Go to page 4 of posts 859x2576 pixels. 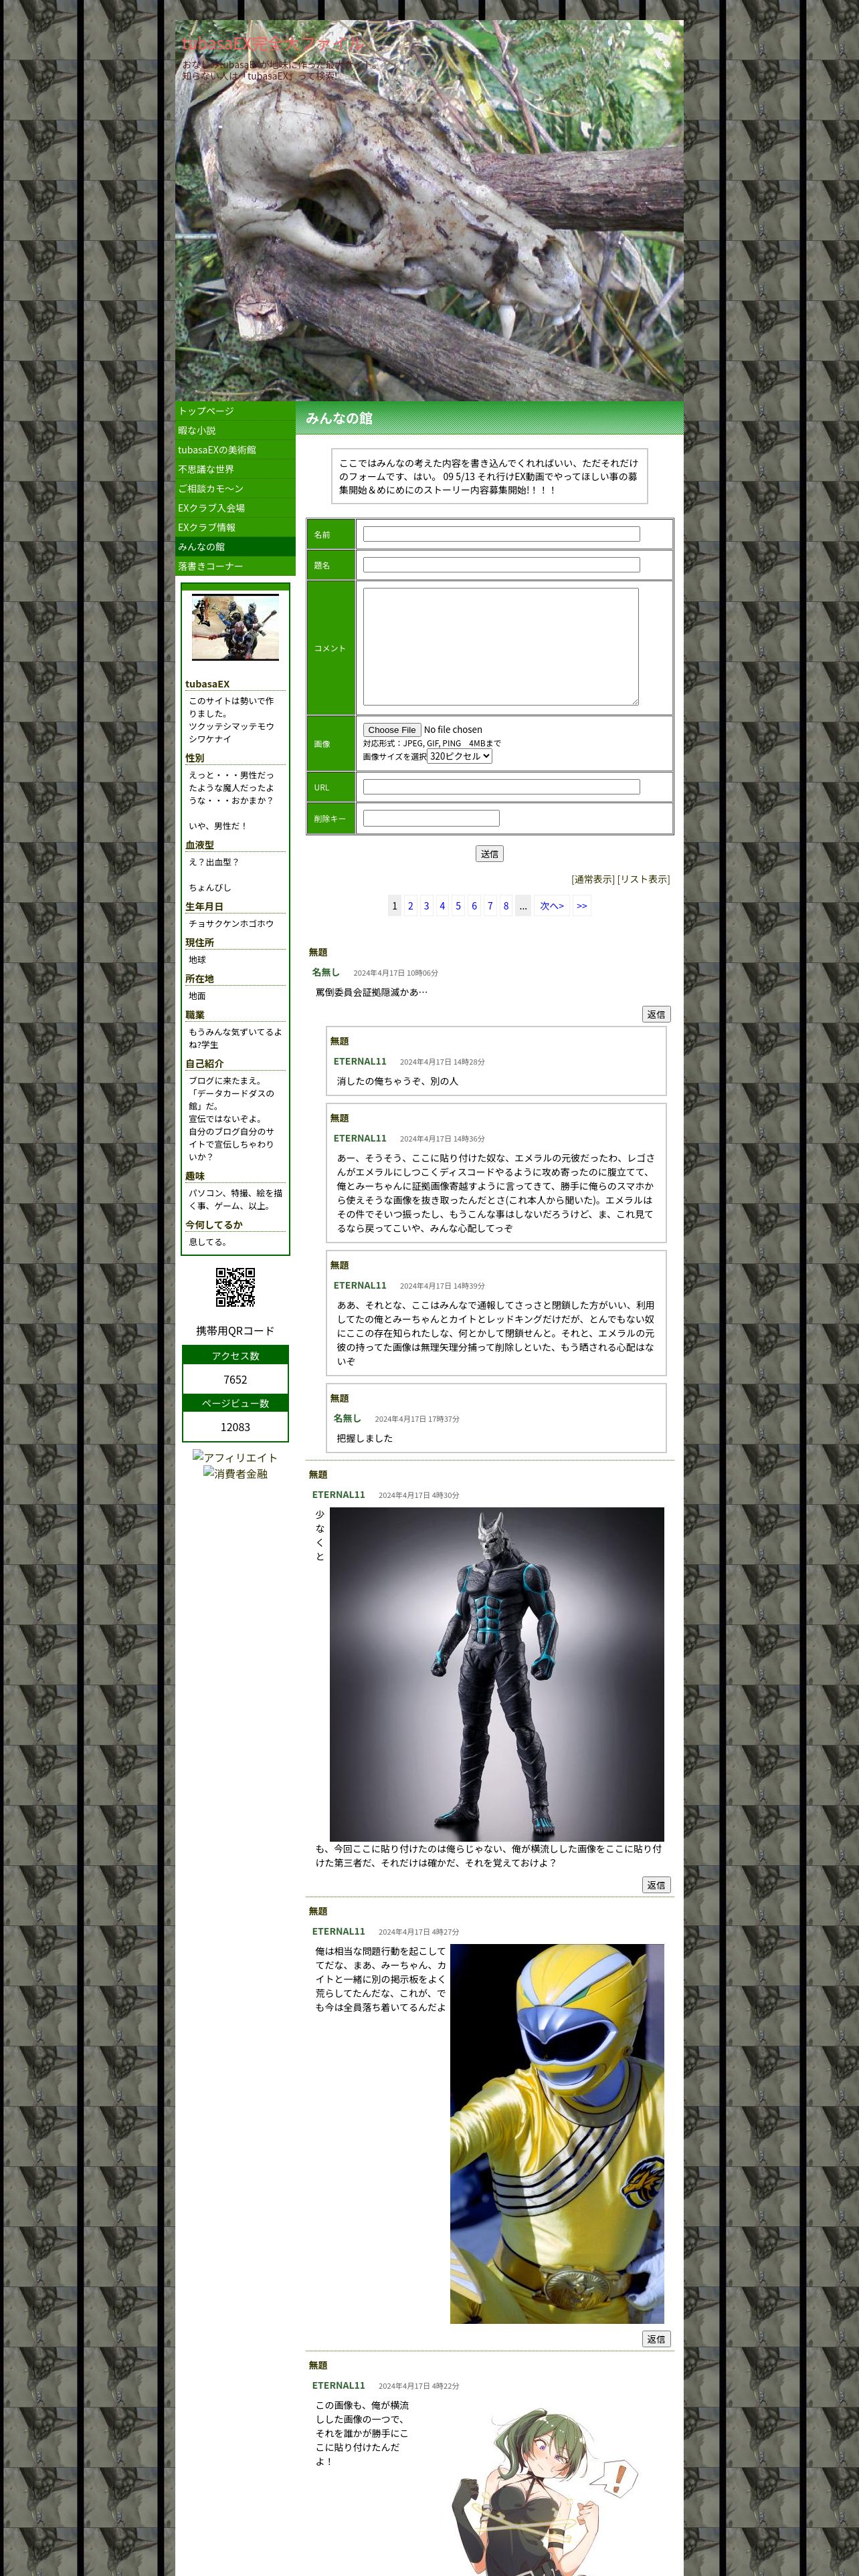coord(442,906)
